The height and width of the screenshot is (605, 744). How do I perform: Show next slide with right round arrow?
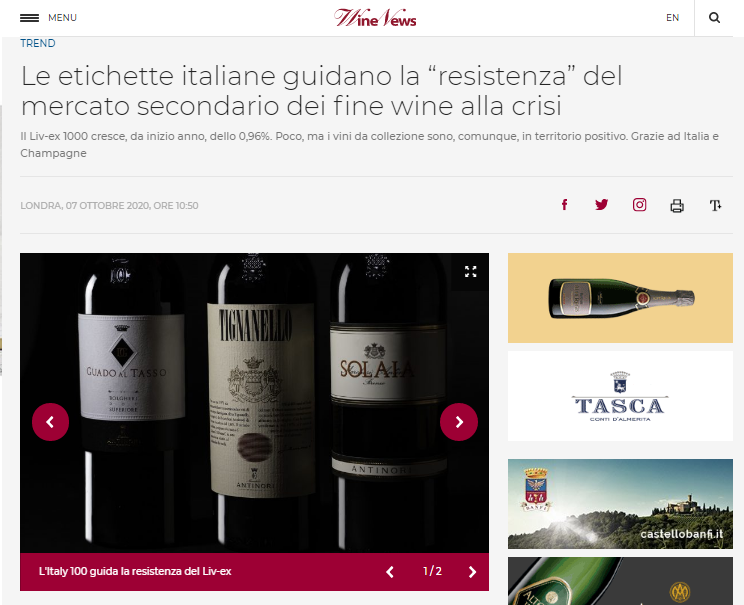[459, 422]
